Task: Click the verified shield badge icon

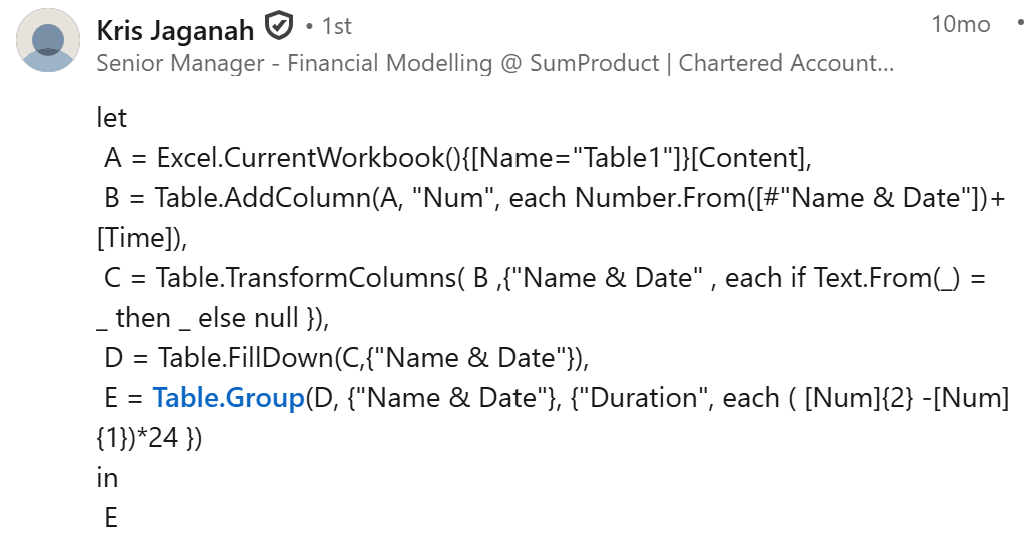Action: tap(279, 26)
